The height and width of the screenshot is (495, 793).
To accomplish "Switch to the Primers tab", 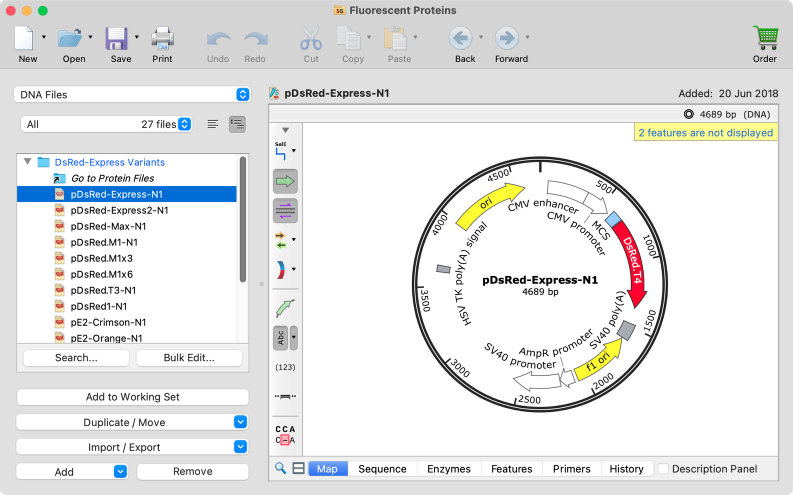I will pos(571,469).
